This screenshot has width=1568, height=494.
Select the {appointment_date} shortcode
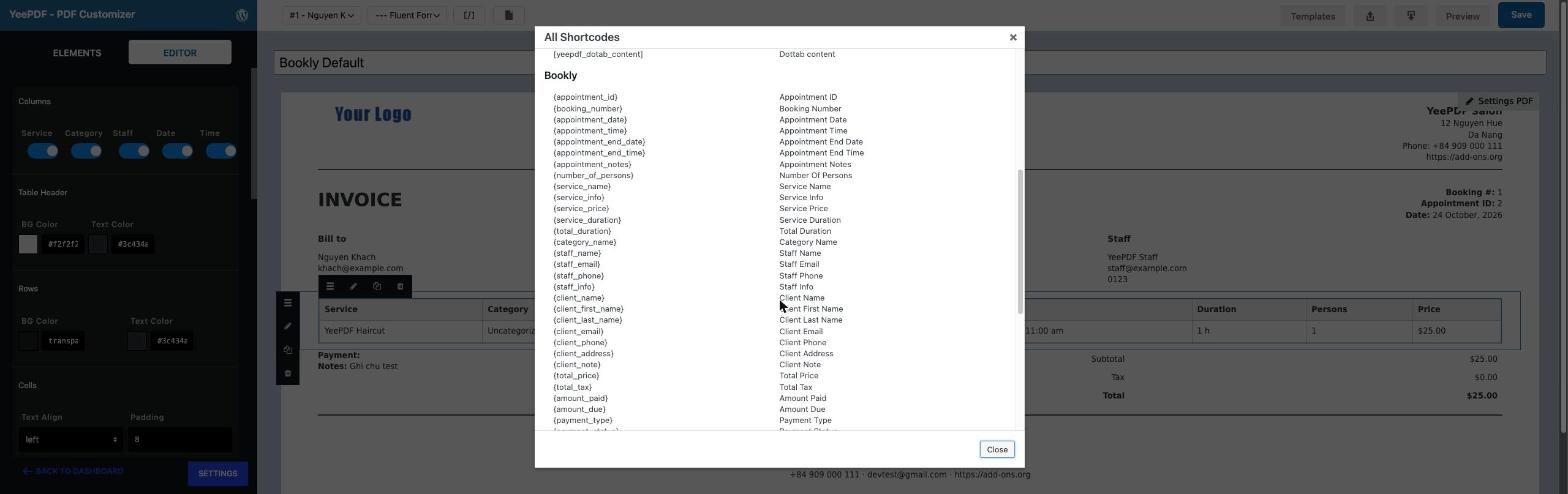coord(590,120)
